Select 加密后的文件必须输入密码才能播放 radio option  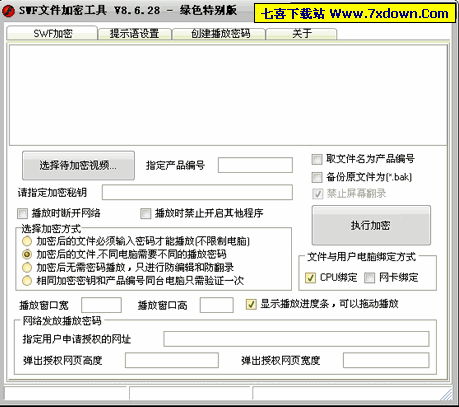27,241
